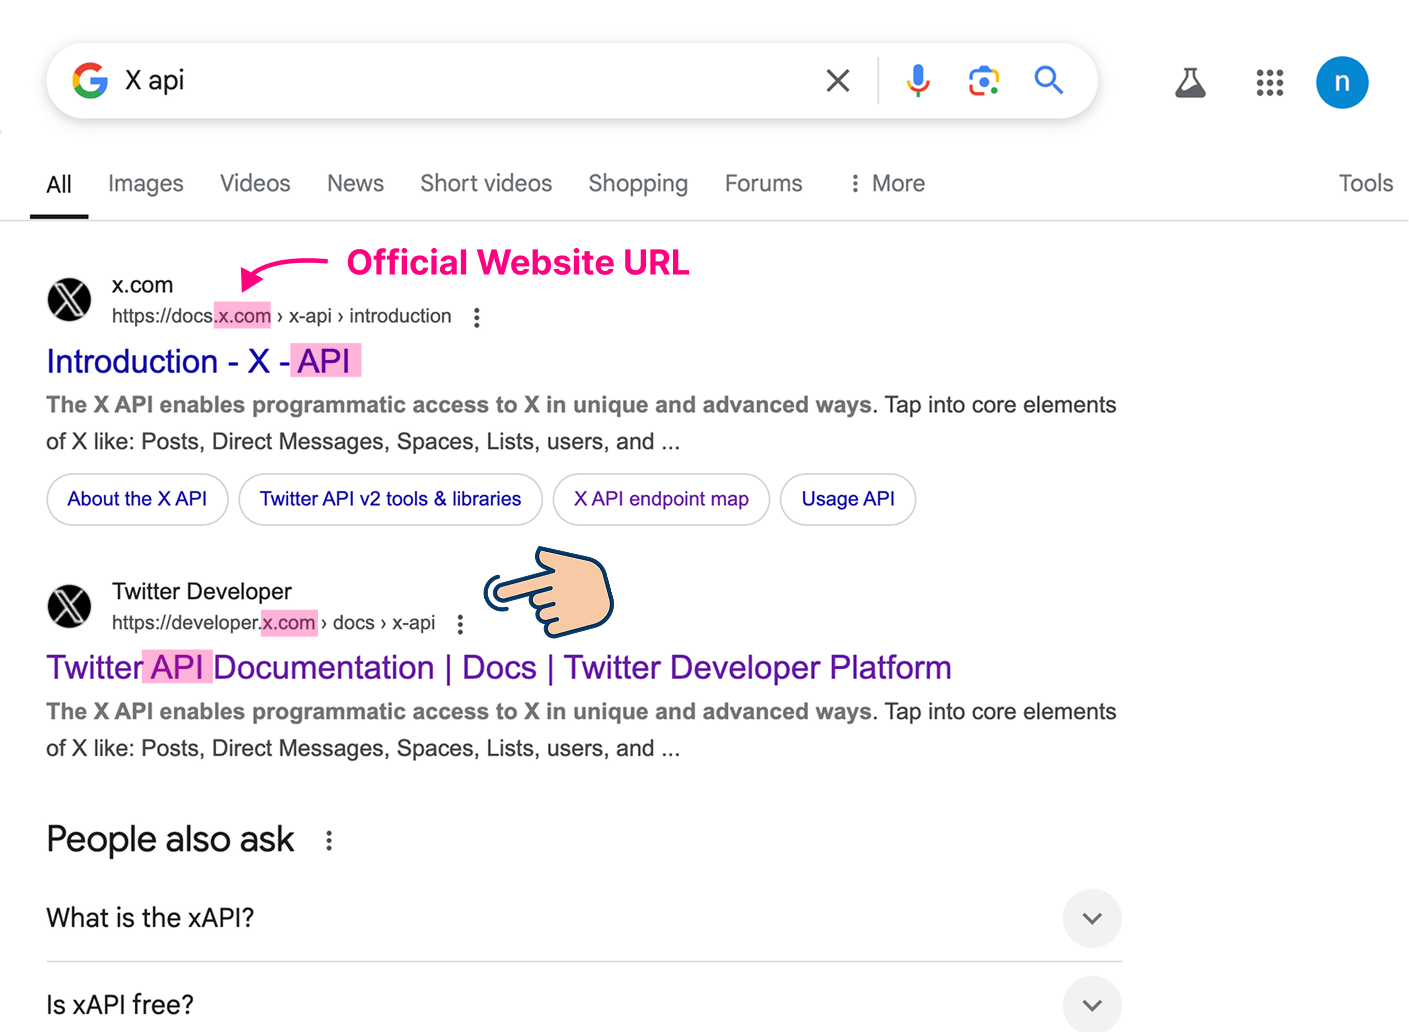Image resolution: width=1409 pixels, height=1032 pixels.
Task: Click the 'People also ask' heading
Action: (170, 840)
